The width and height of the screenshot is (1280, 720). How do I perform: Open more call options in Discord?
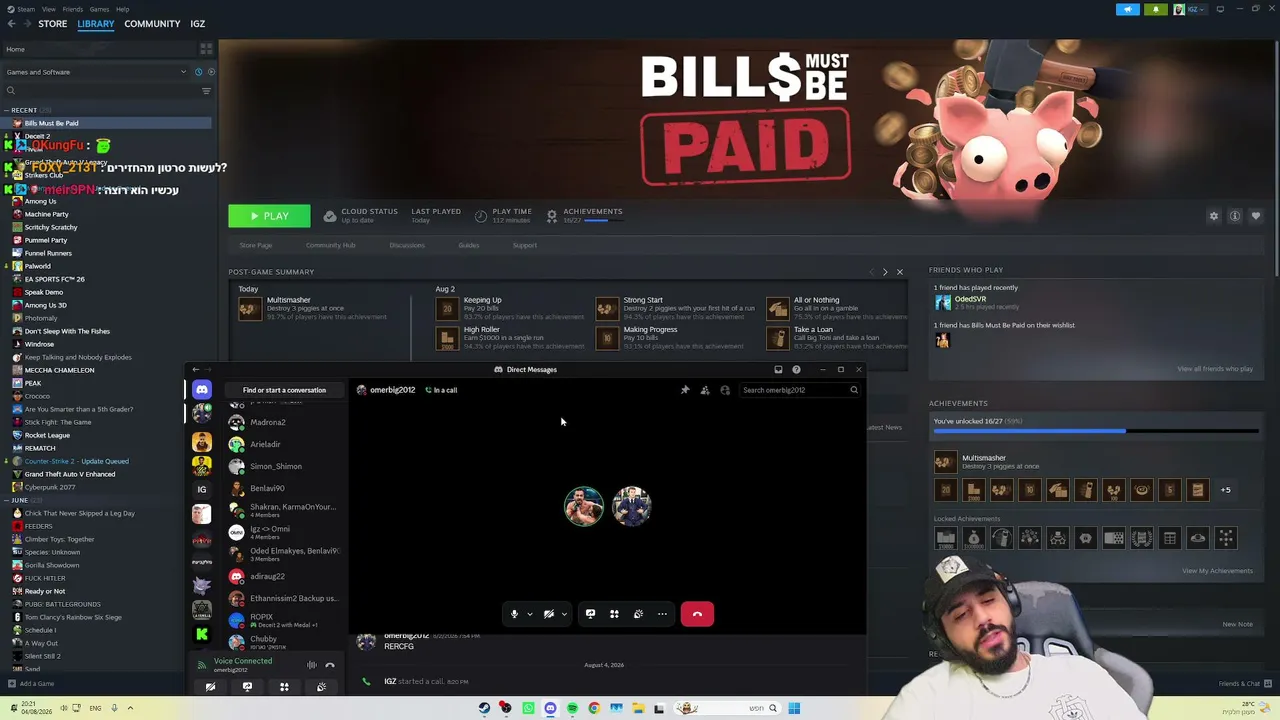click(662, 614)
